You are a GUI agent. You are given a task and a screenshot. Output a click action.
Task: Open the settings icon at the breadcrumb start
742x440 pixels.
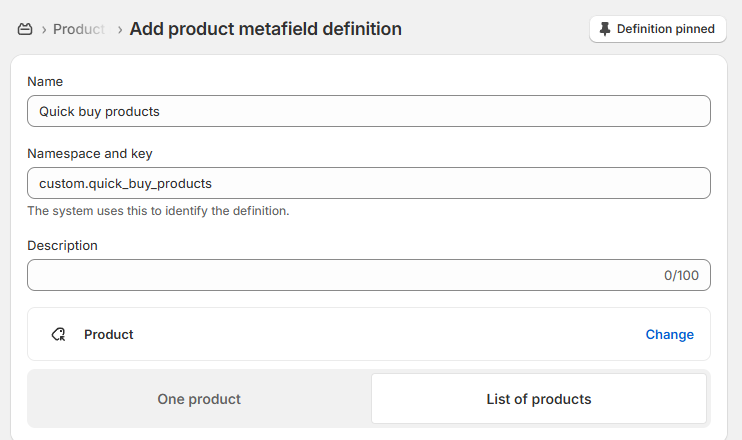[x=25, y=29]
